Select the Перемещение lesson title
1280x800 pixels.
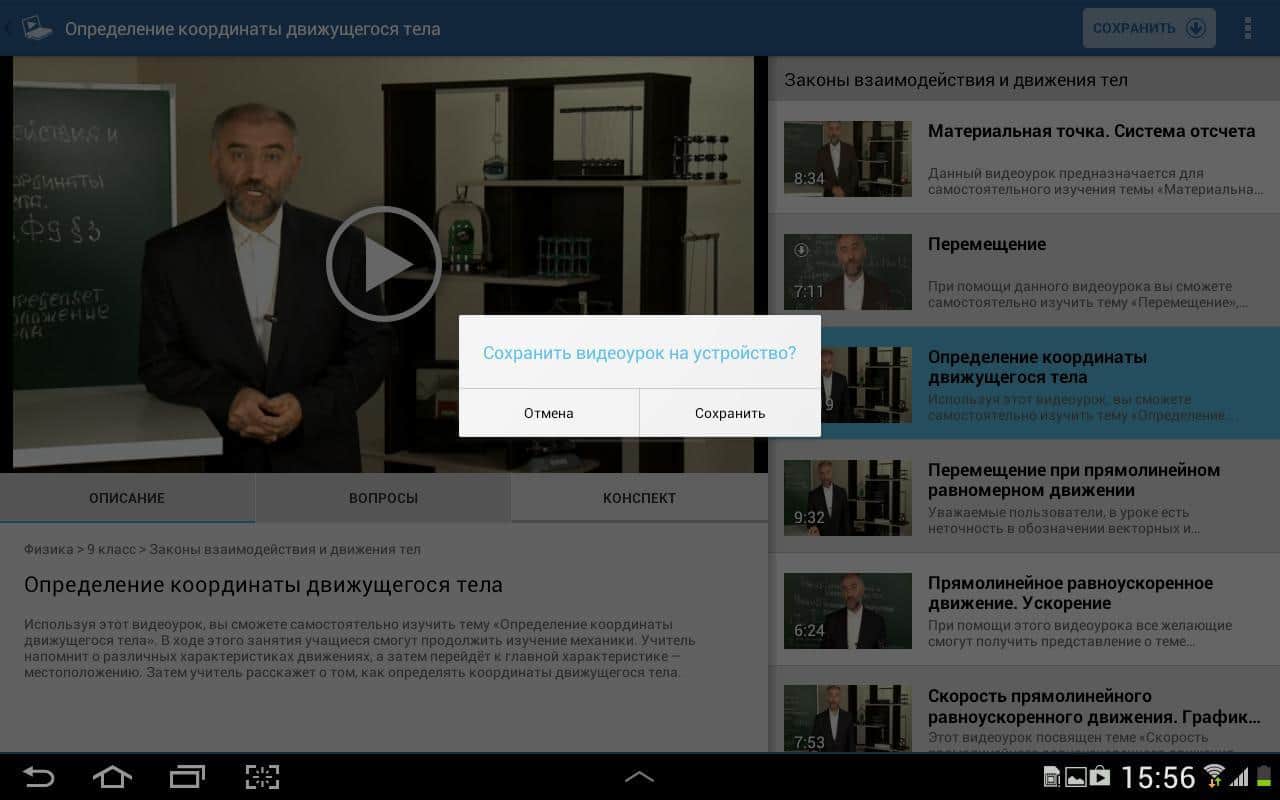click(986, 244)
